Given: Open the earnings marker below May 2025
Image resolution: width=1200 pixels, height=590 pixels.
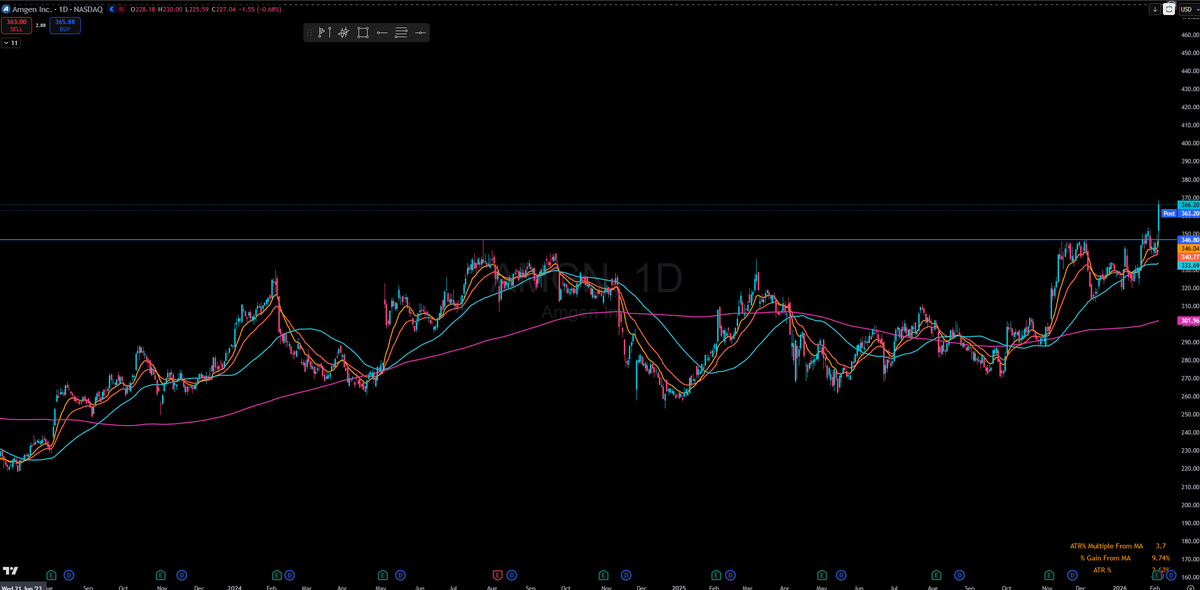Looking at the screenshot, I should [x=824, y=575].
